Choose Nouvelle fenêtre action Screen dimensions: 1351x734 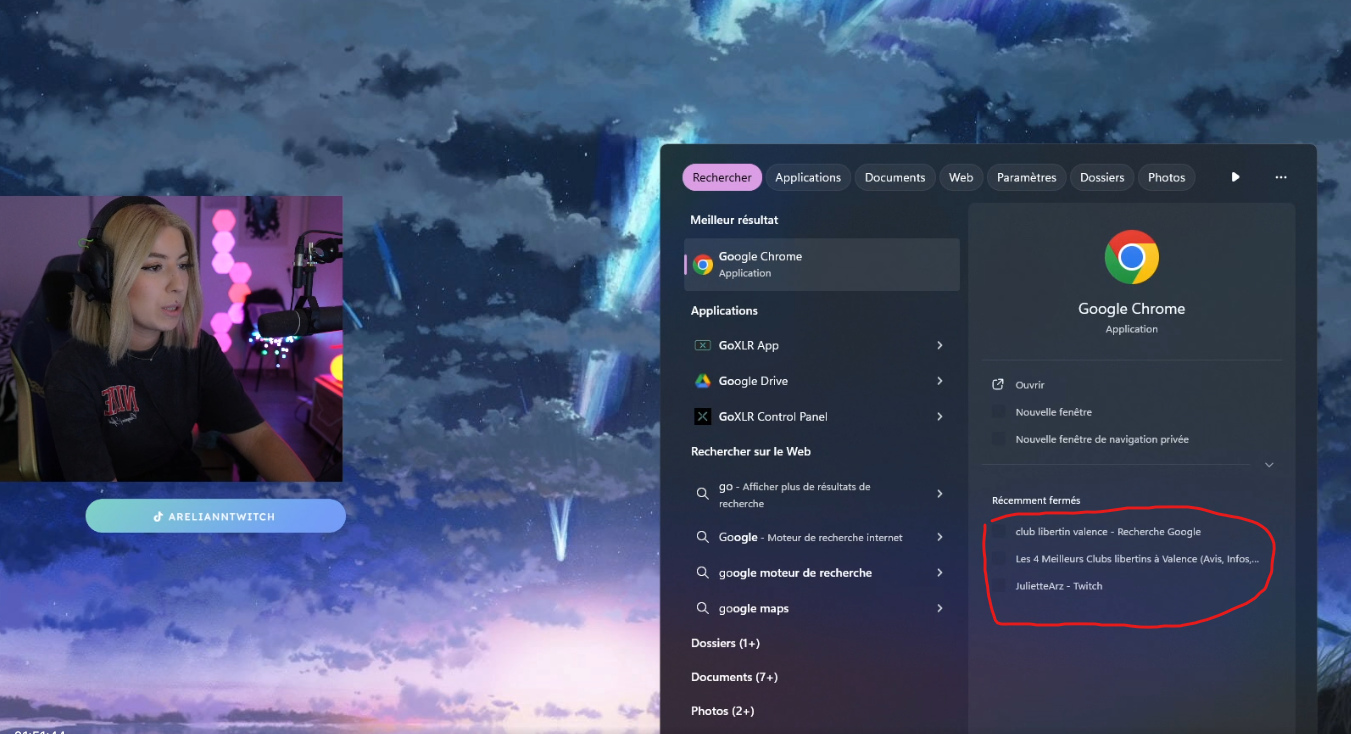click(1053, 412)
